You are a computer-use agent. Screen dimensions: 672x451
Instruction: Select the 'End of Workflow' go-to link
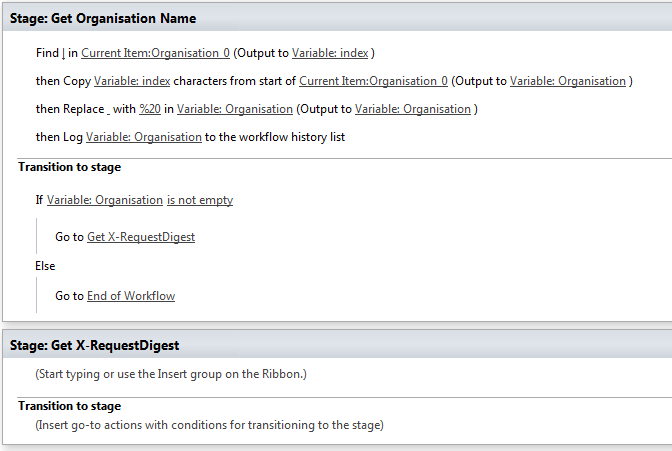pos(131,296)
